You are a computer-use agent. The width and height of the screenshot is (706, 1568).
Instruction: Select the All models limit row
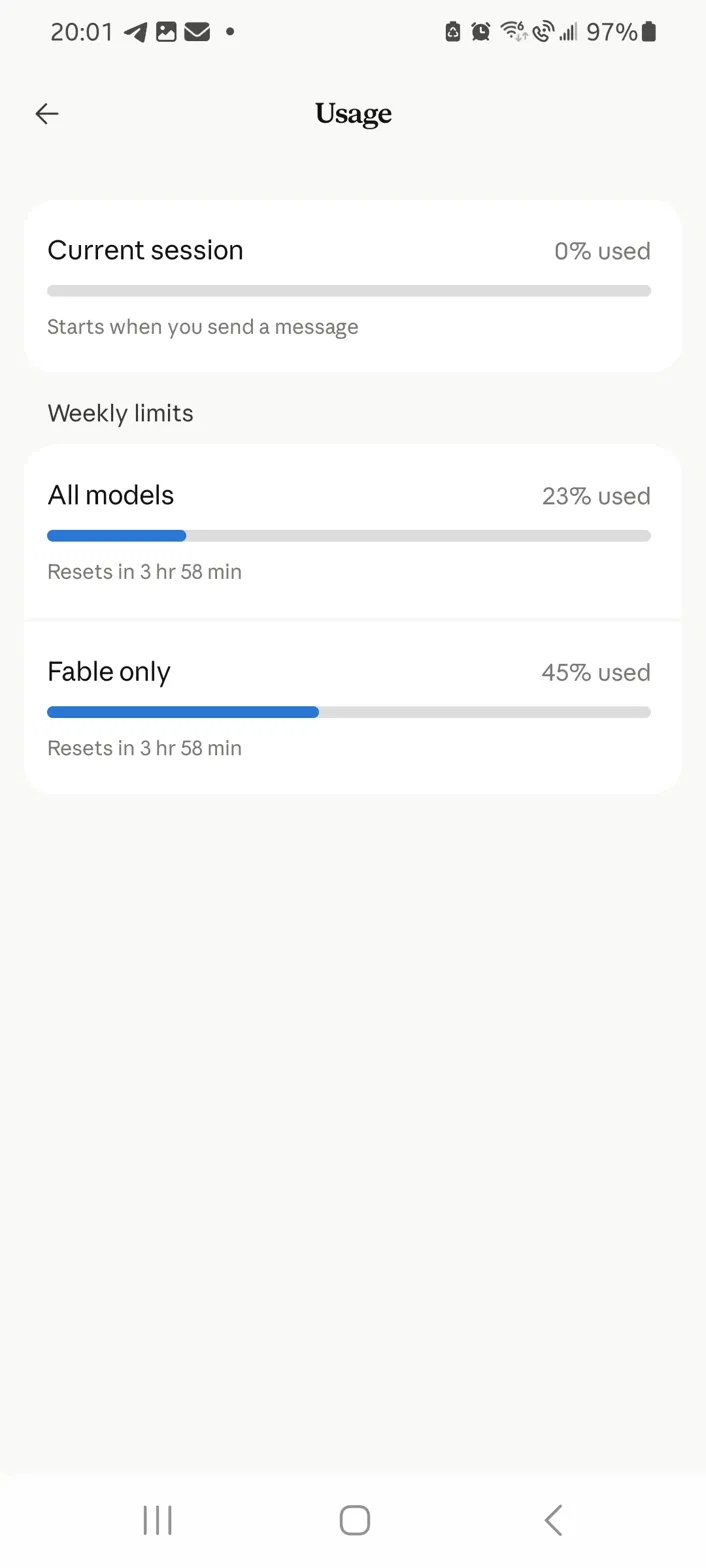click(x=353, y=532)
